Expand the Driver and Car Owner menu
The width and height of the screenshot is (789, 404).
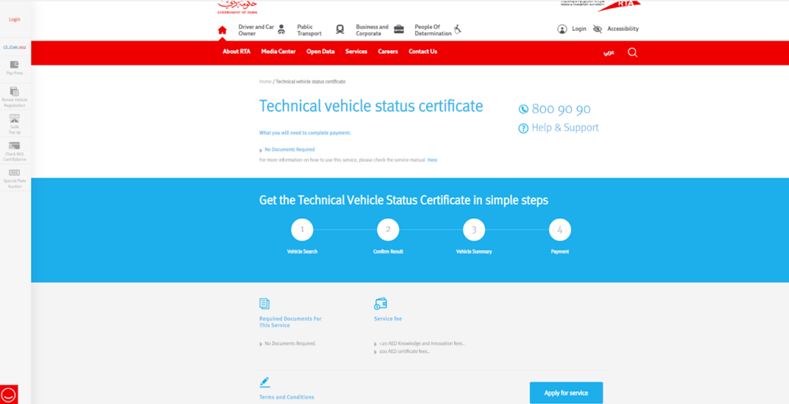(x=256, y=30)
